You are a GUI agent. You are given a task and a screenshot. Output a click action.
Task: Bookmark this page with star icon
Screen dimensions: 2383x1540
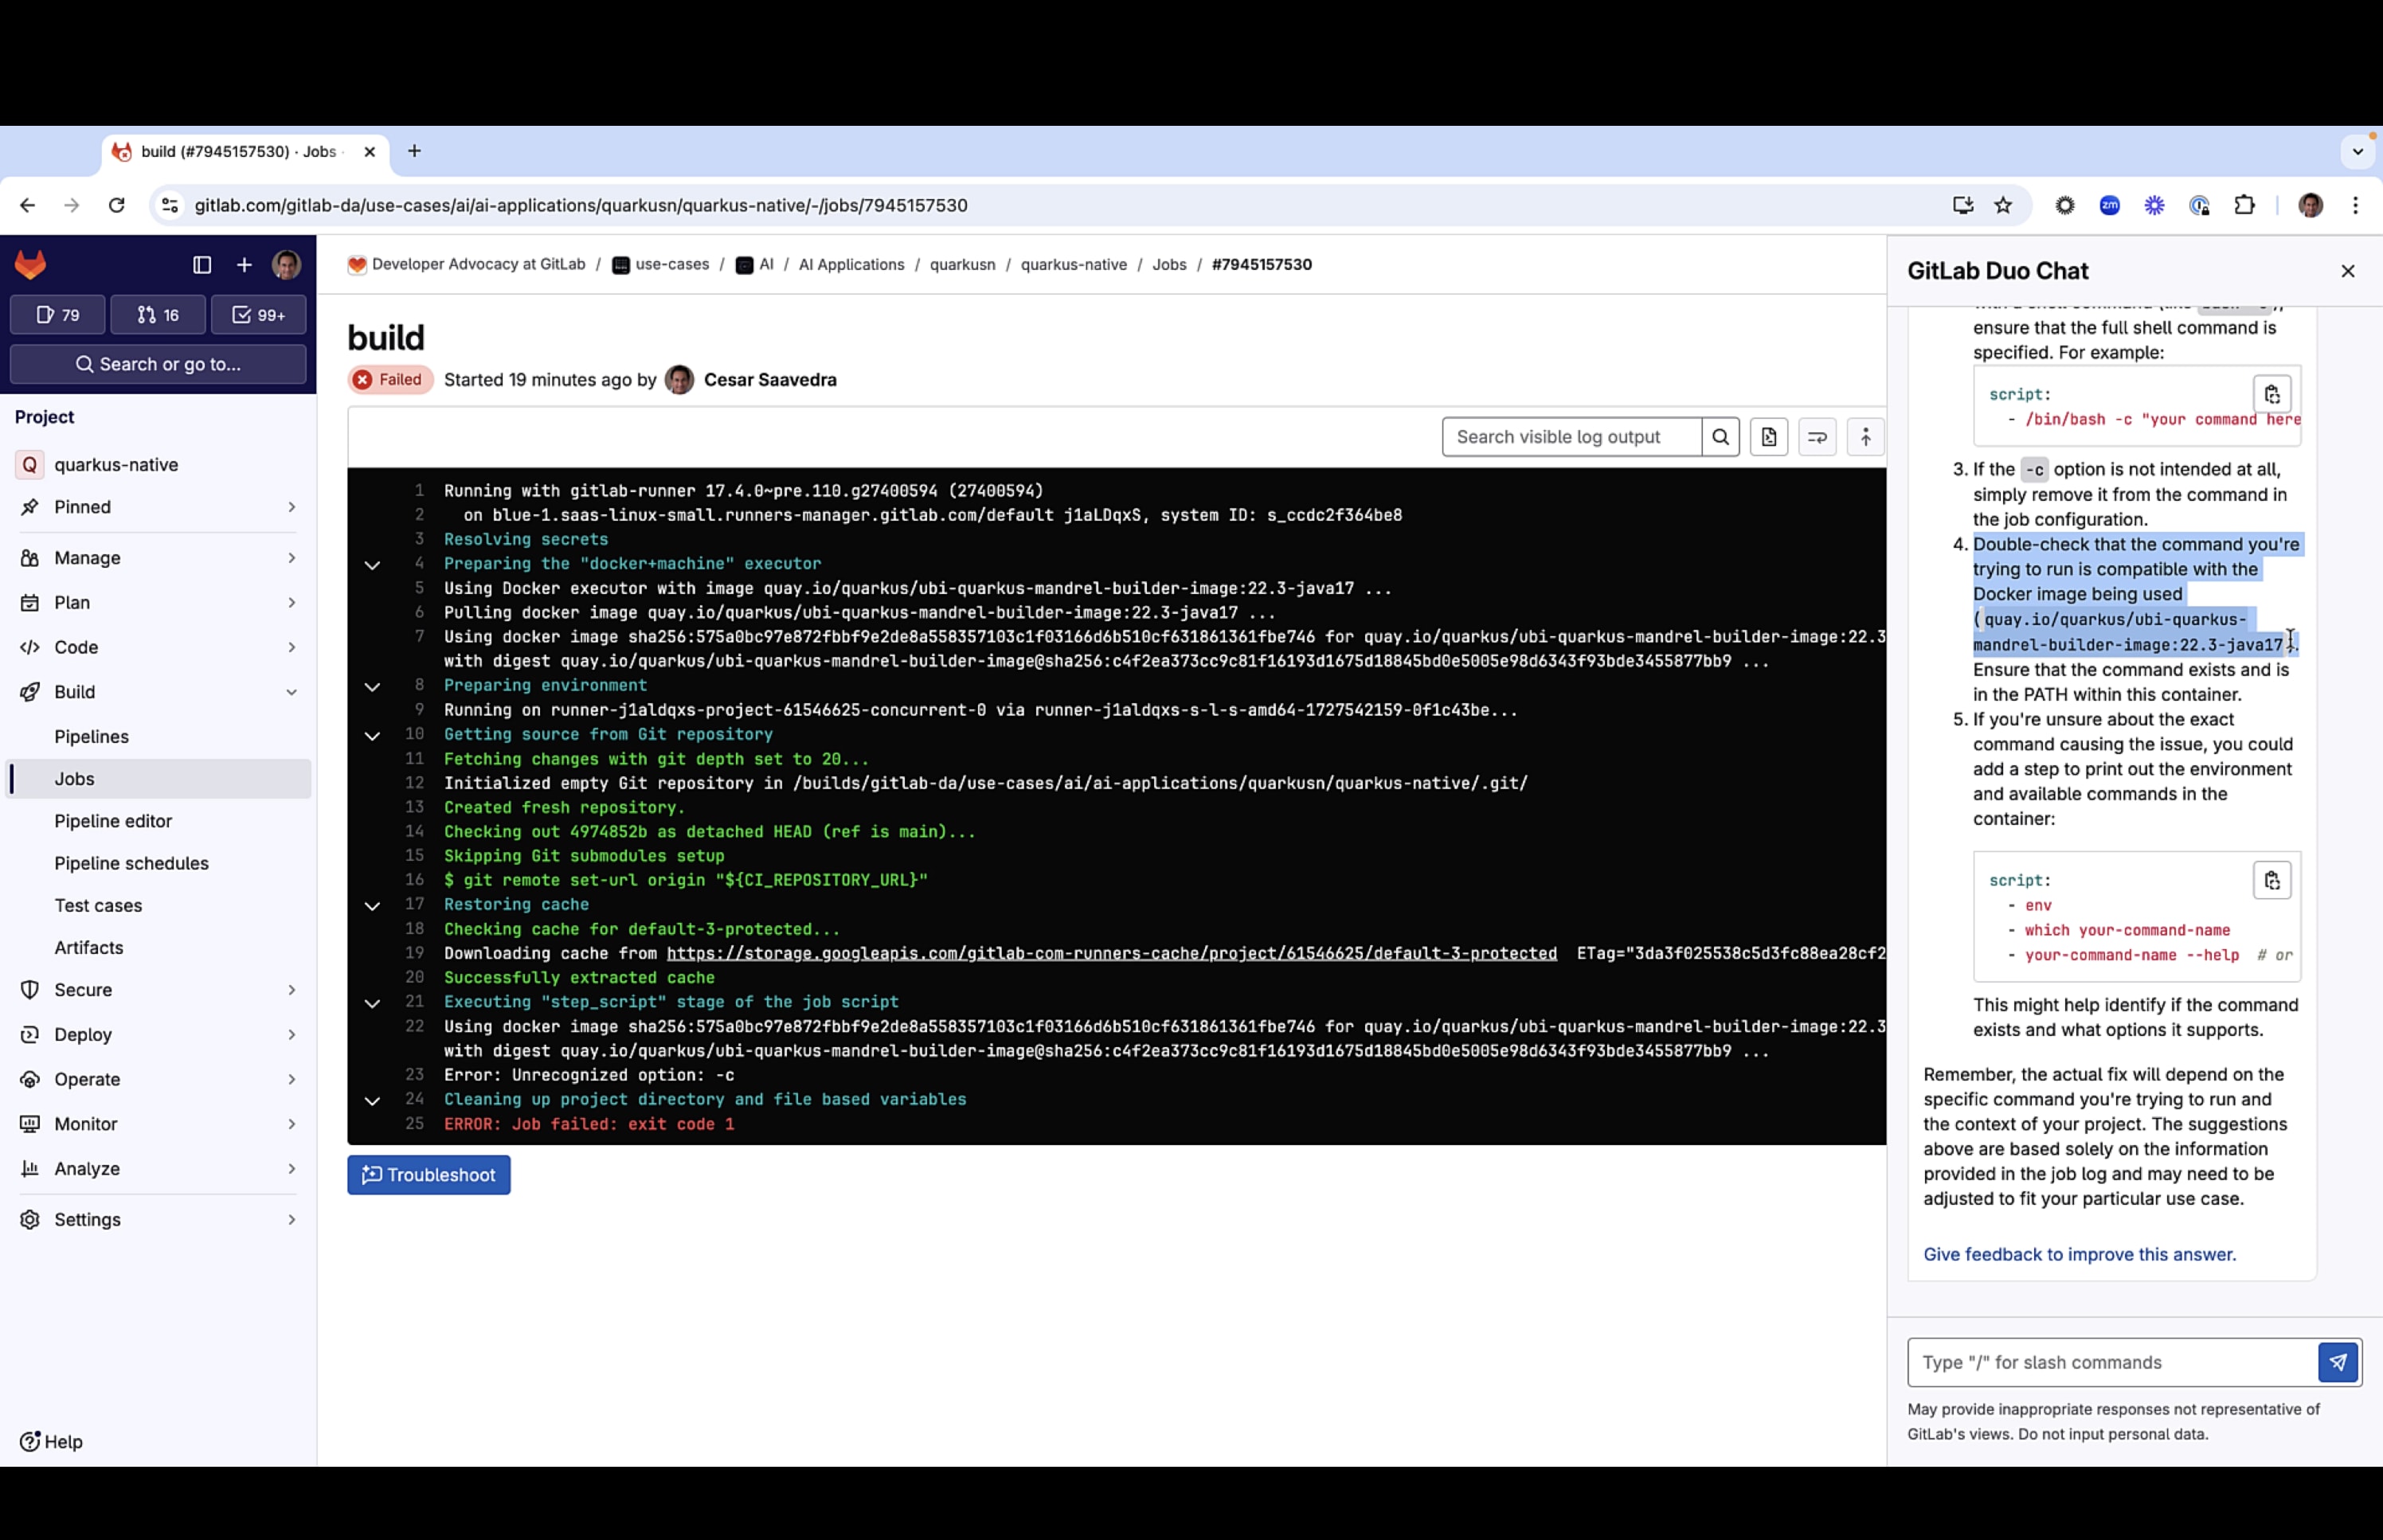(x=2003, y=205)
